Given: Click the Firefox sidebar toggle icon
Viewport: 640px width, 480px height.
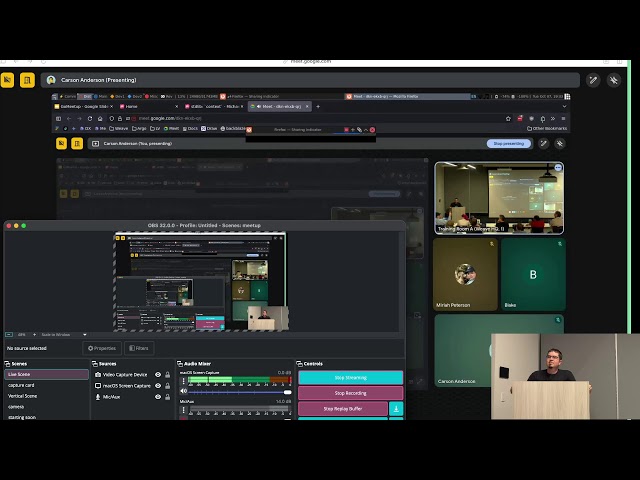Looking at the screenshot, I should (58, 118).
